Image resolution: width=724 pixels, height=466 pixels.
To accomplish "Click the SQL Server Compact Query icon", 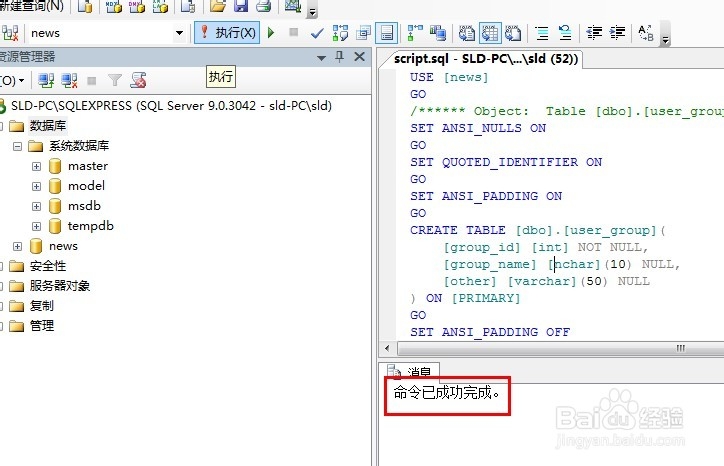I will (x=187, y=6).
